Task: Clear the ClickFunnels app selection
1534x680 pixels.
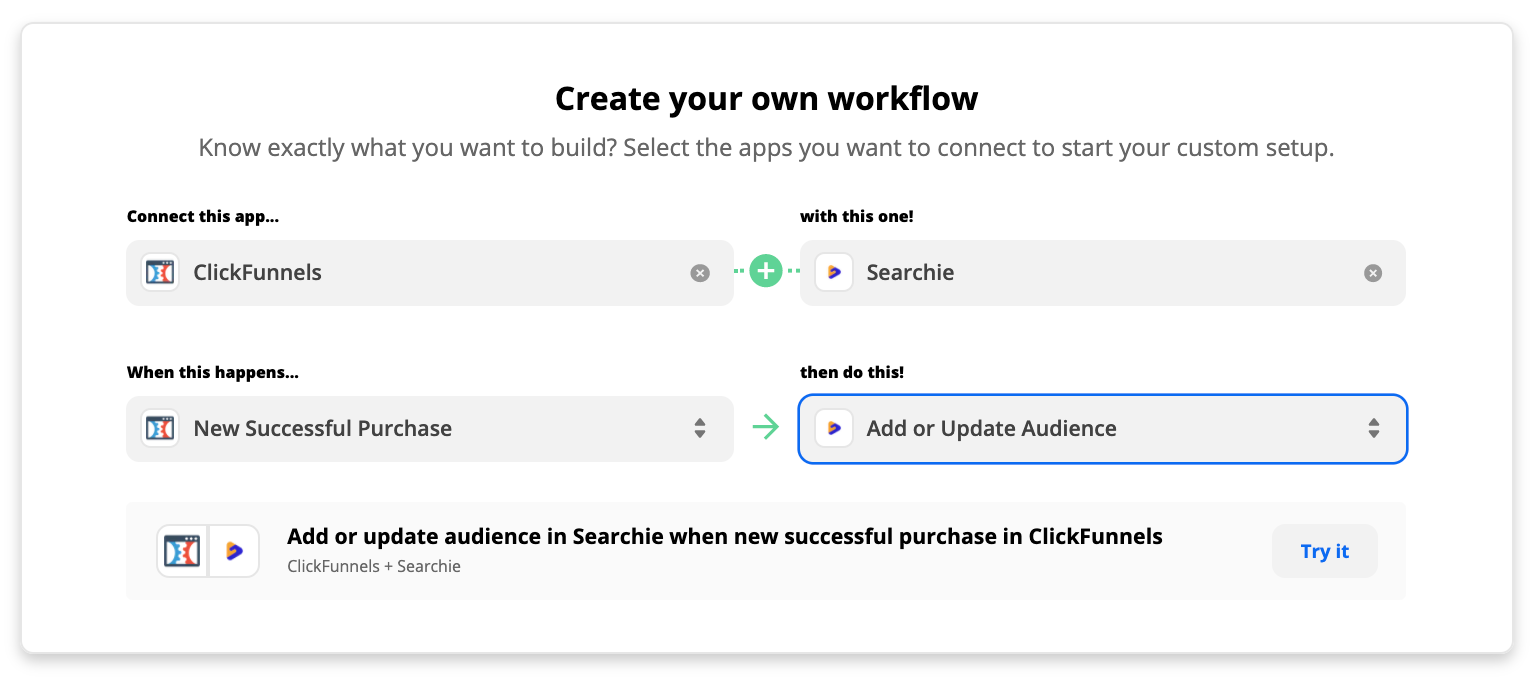Action: click(x=700, y=273)
